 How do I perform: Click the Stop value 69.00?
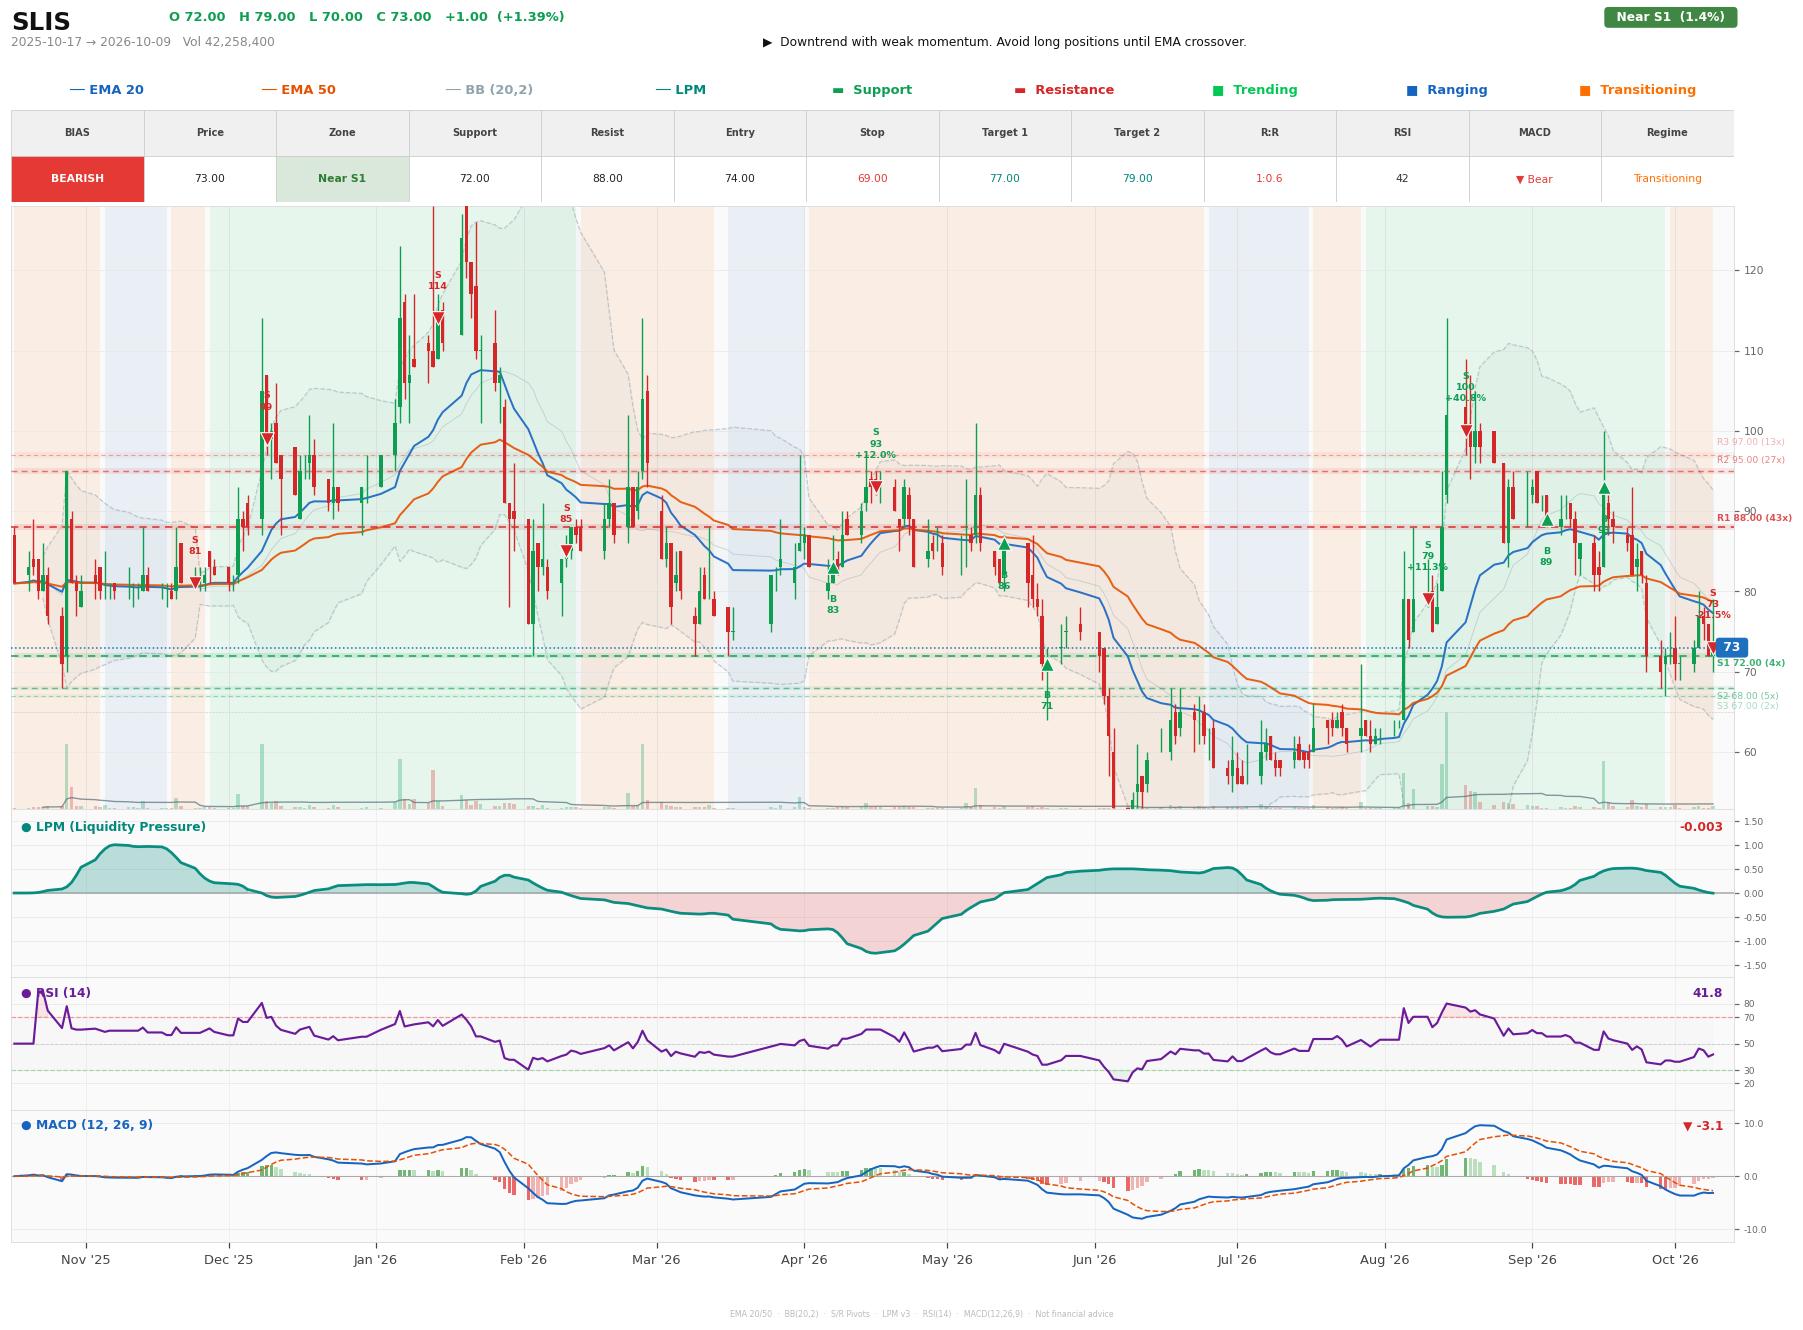pos(872,179)
